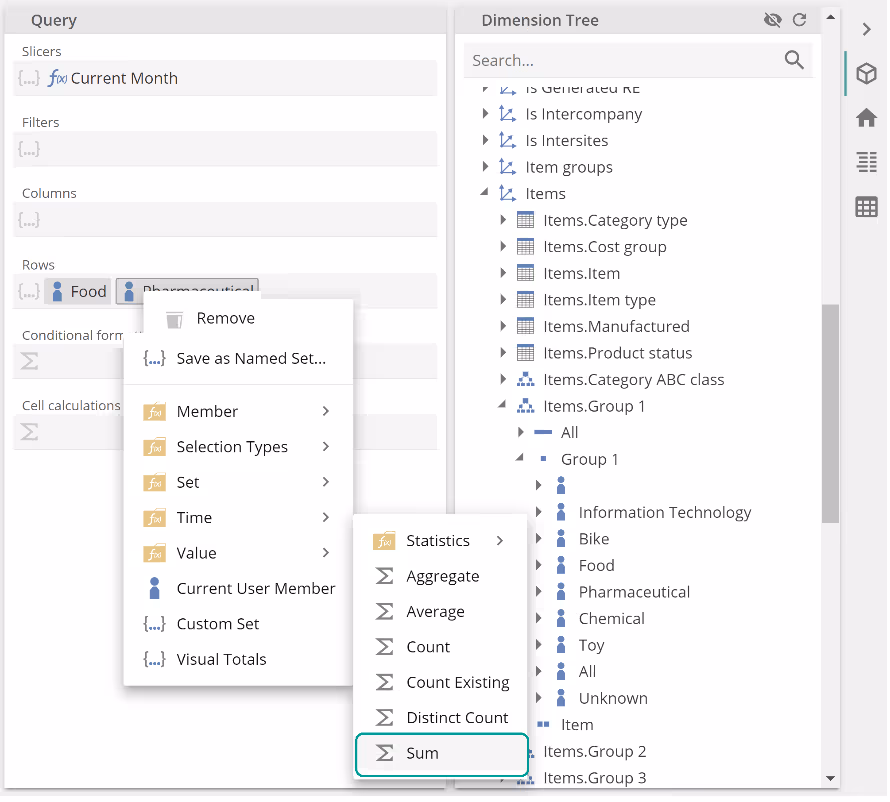Refresh the Dimension Tree

[x=799, y=20]
